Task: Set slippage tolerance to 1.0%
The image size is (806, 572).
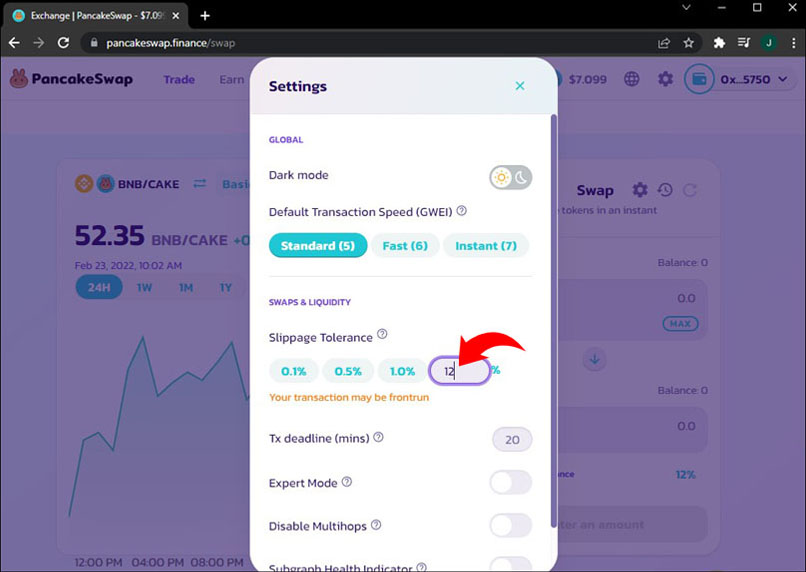Action: 402,371
